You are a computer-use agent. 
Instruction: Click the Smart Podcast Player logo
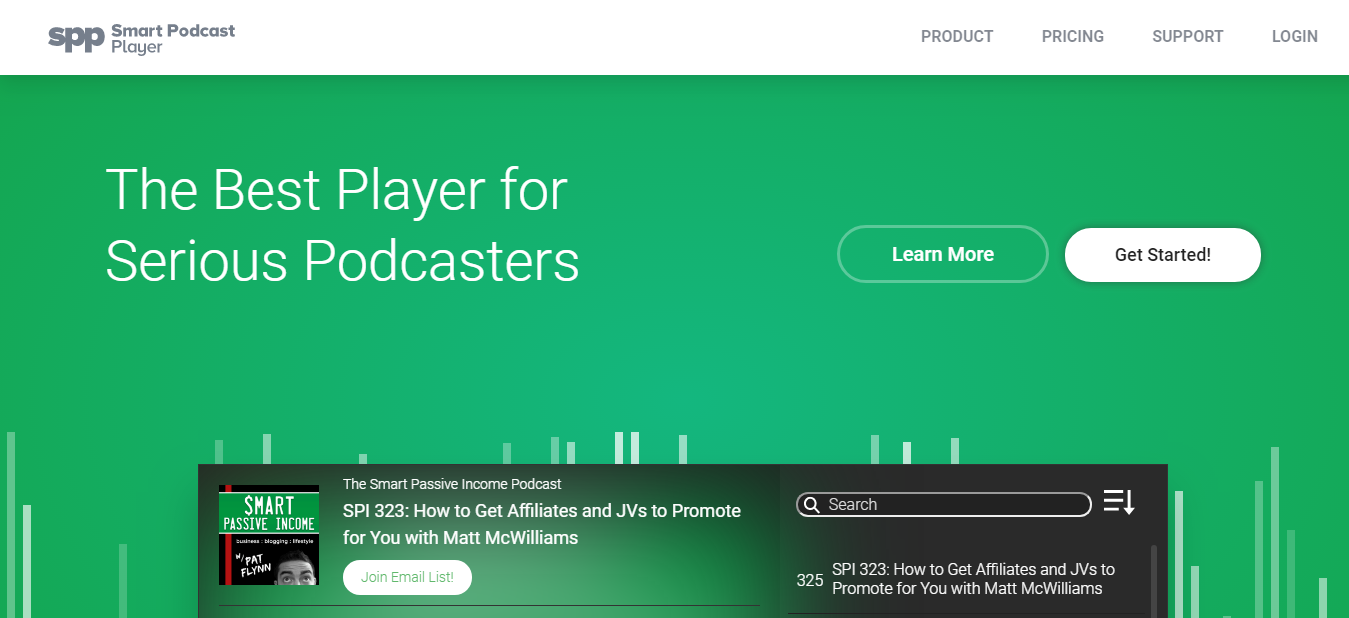pos(142,38)
